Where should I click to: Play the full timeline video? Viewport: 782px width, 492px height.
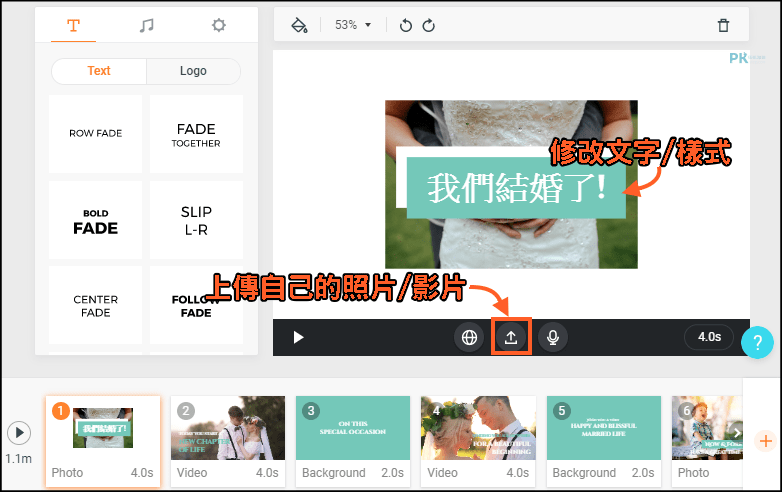coord(19,433)
